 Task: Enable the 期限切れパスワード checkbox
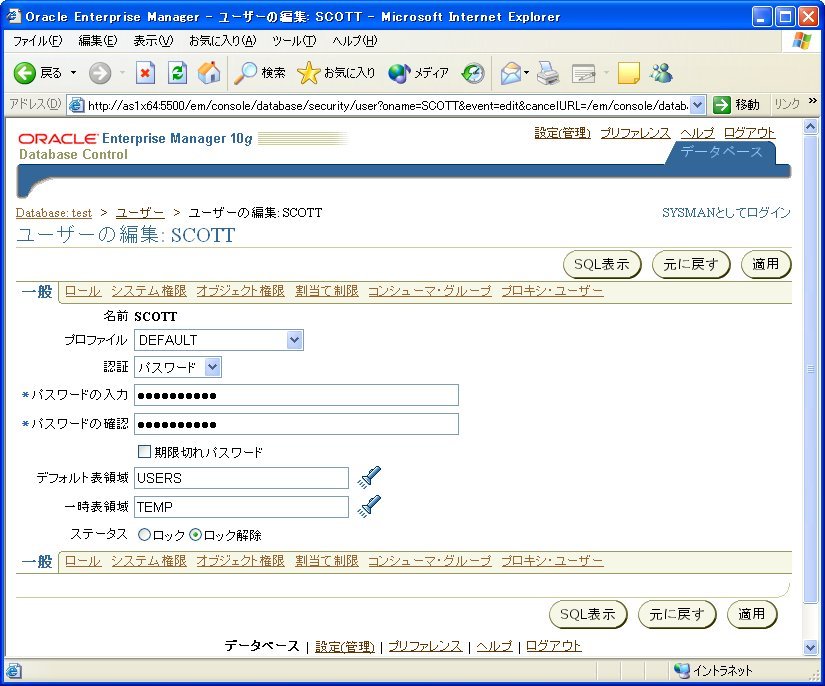[x=144, y=451]
